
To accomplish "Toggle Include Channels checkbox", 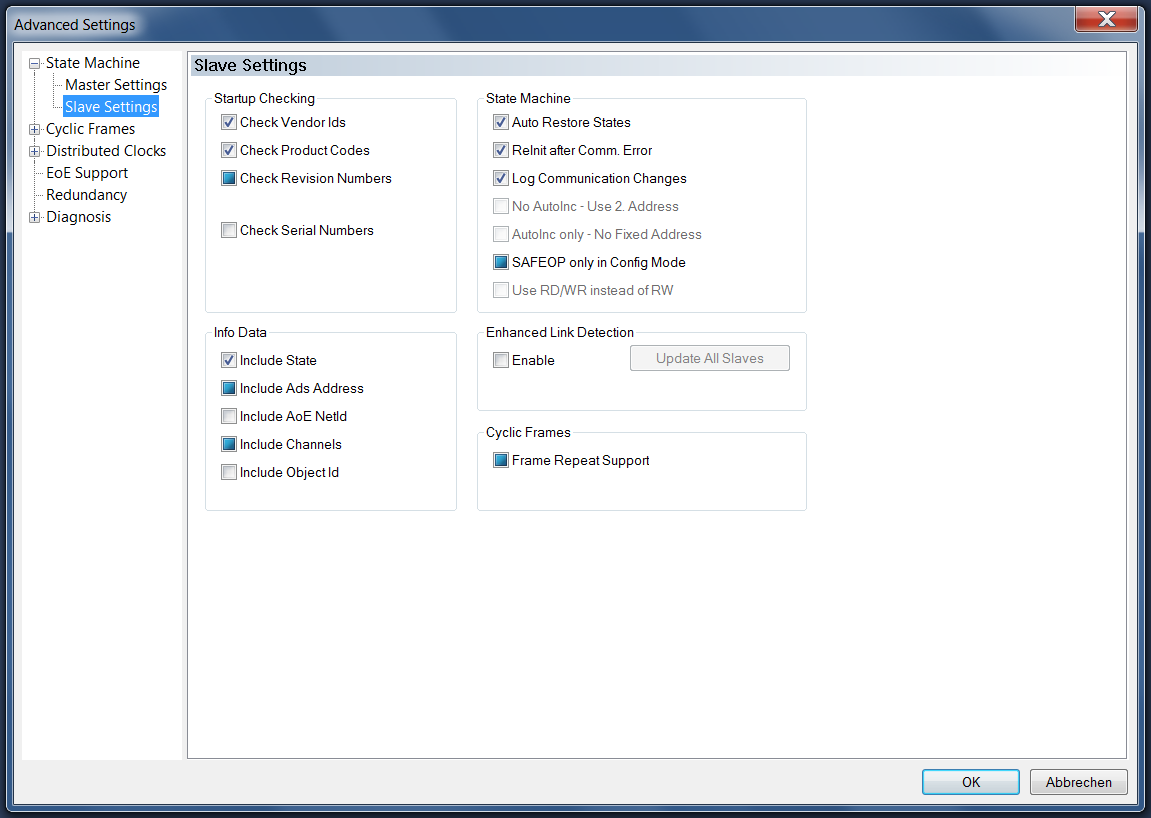I will point(229,444).
